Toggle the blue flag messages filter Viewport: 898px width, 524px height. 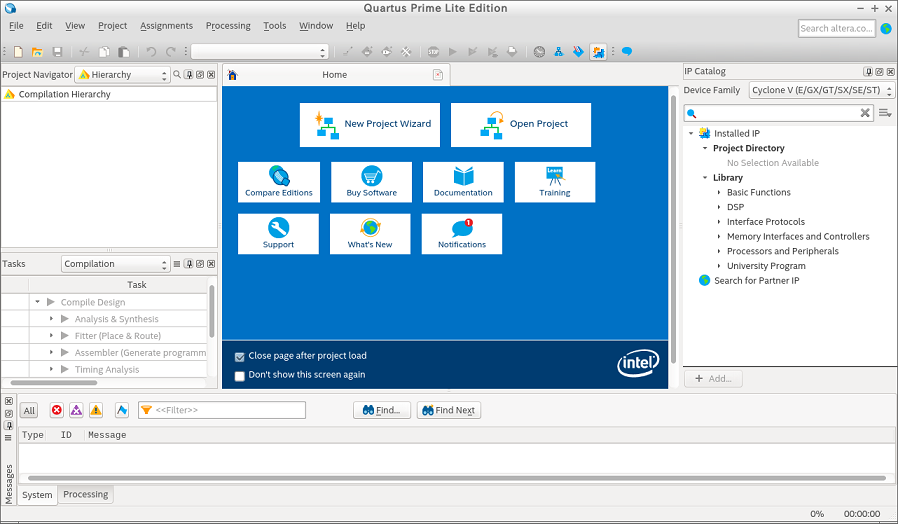tap(121, 410)
